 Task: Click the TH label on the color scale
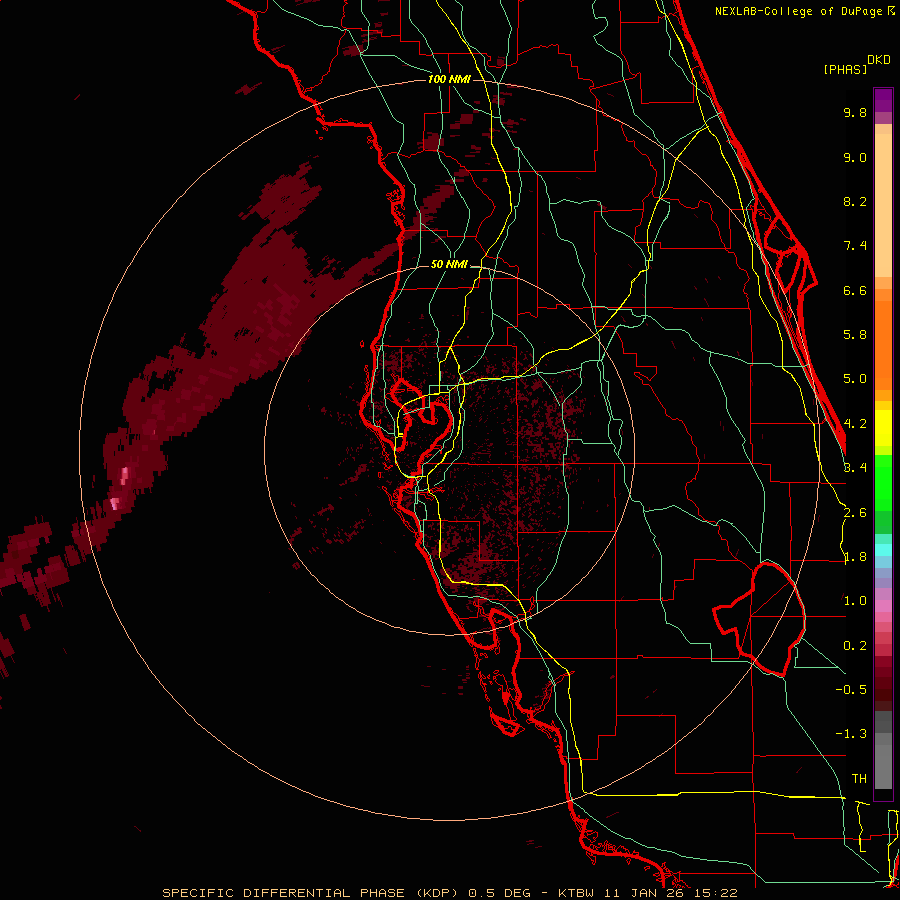[x=859, y=779]
